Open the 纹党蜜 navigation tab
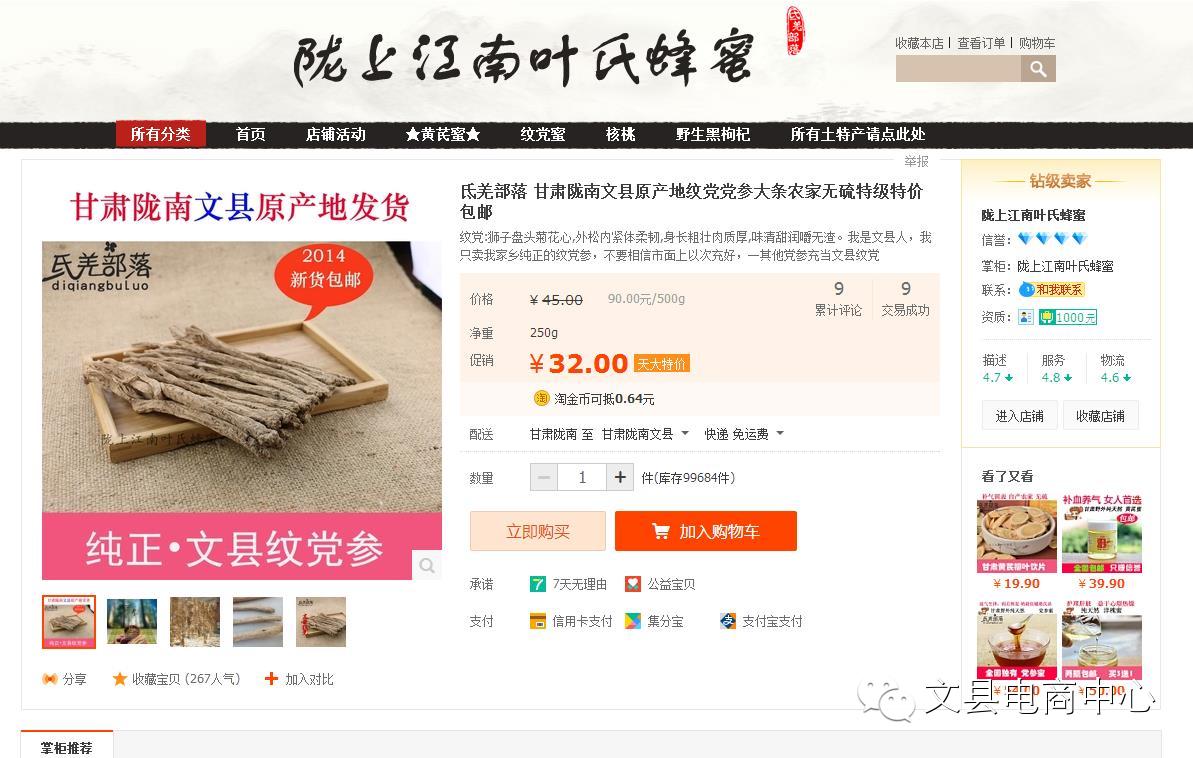Image resolution: width=1193 pixels, height=758 pixels. coord(543,134)
